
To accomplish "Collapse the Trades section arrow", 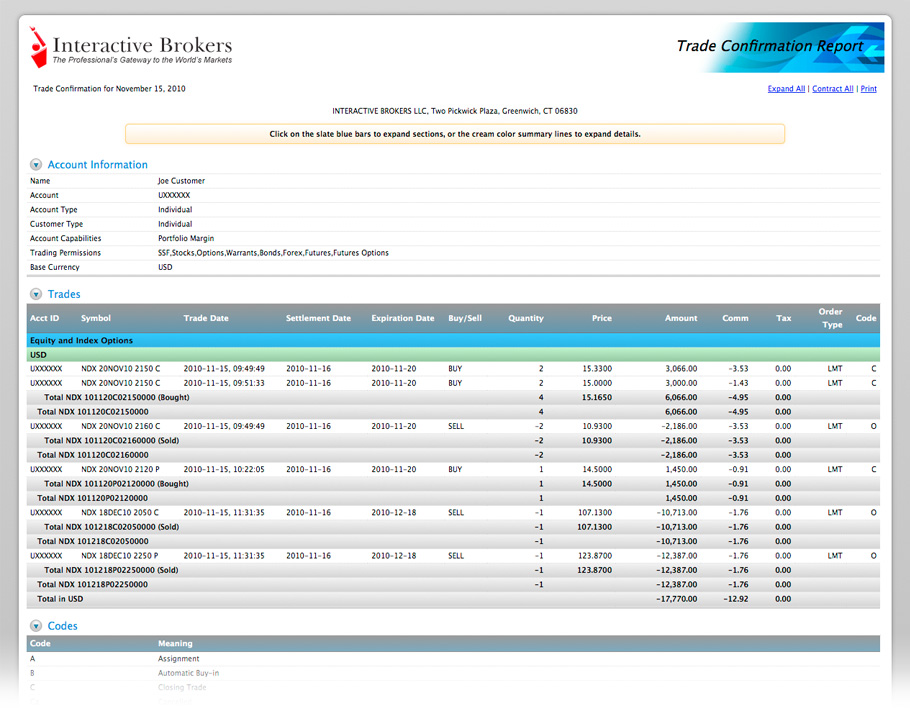I will pyautogui.click(x=36, y=294).
